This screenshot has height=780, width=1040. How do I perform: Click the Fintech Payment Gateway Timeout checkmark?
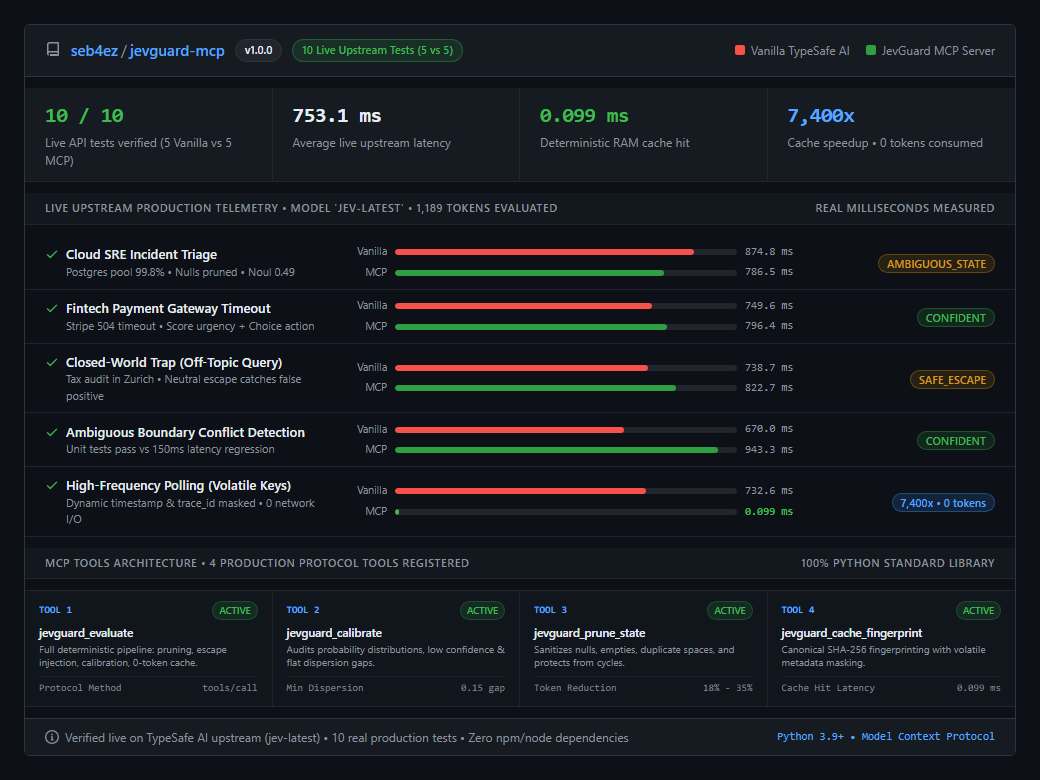pyautogui.click(x=52, y=308)
